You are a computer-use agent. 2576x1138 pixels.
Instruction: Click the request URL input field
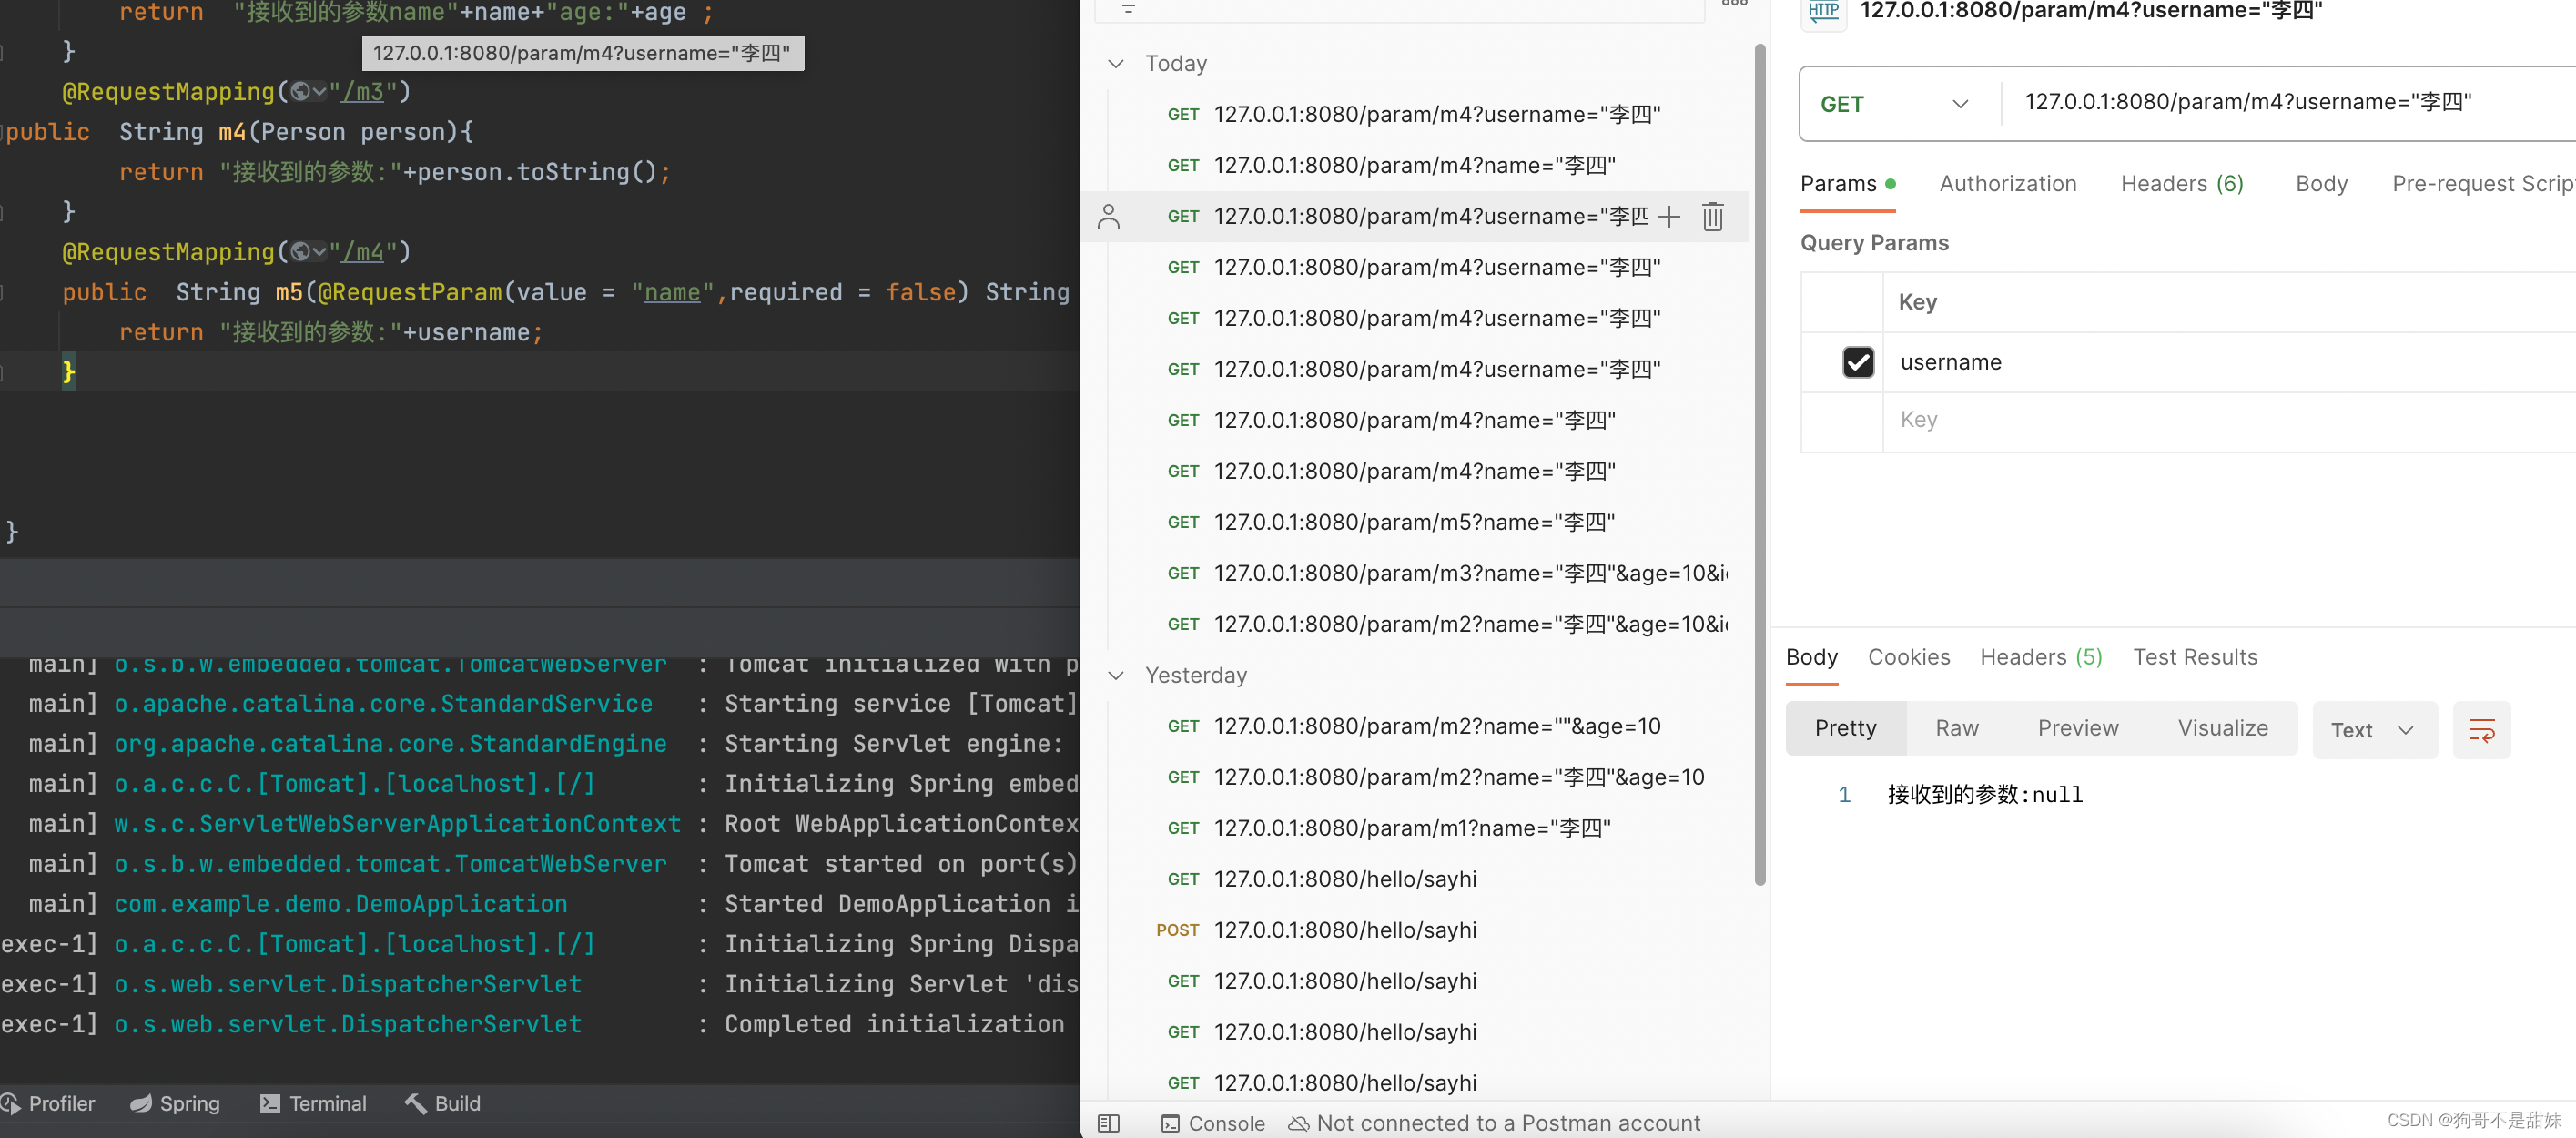pos(2288,103)
